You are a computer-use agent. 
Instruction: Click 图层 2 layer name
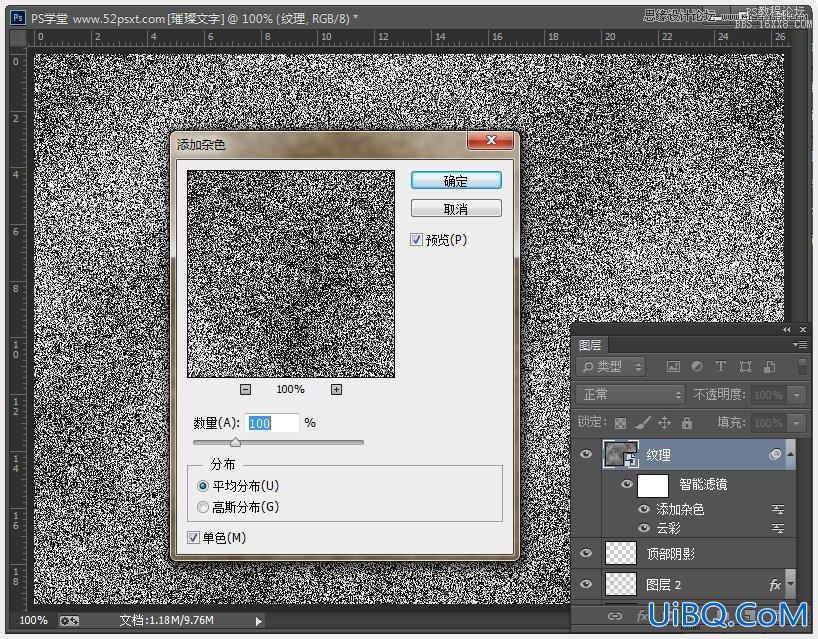pyautogui.click(x=664, y=585)
